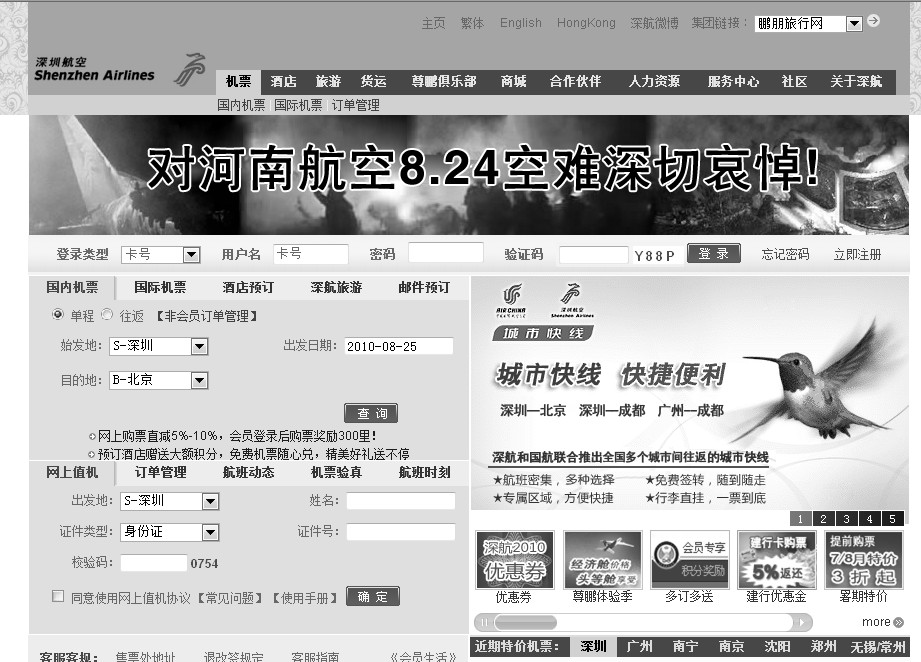Screen dimensions: 921x662
Task: Open the 社区 menu item
Action: (795, 82)
